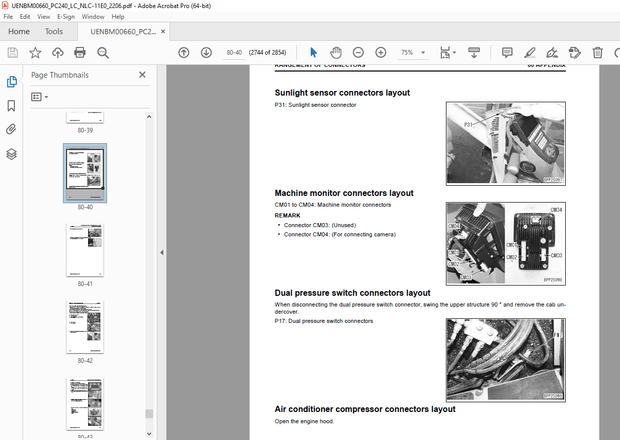Screen dimensions: 620x440
Task: Click 'Air conditioner compressor connectors layout' heading
Action: [x=365, y=409]
